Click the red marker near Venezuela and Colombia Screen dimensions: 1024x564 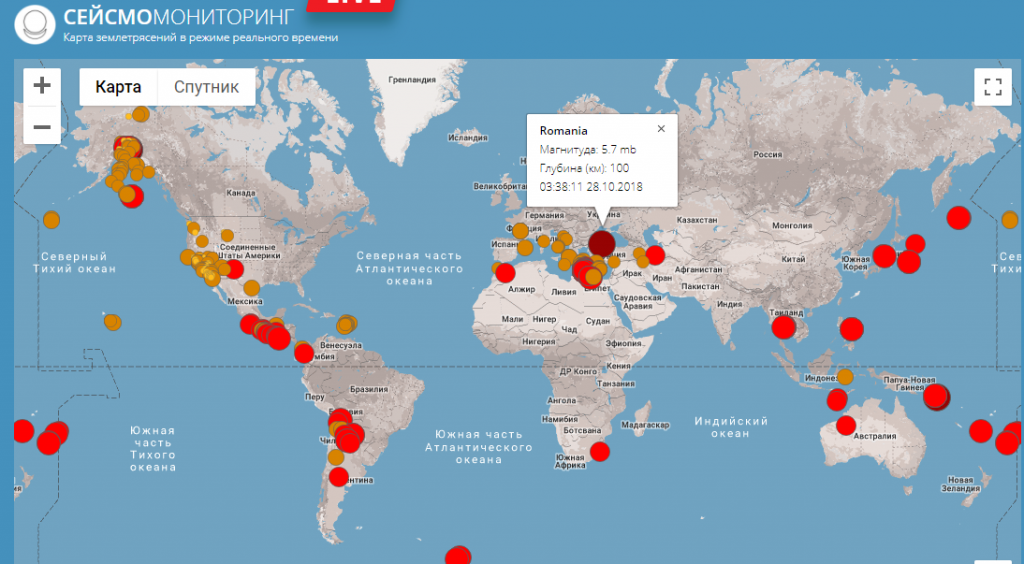304,353
